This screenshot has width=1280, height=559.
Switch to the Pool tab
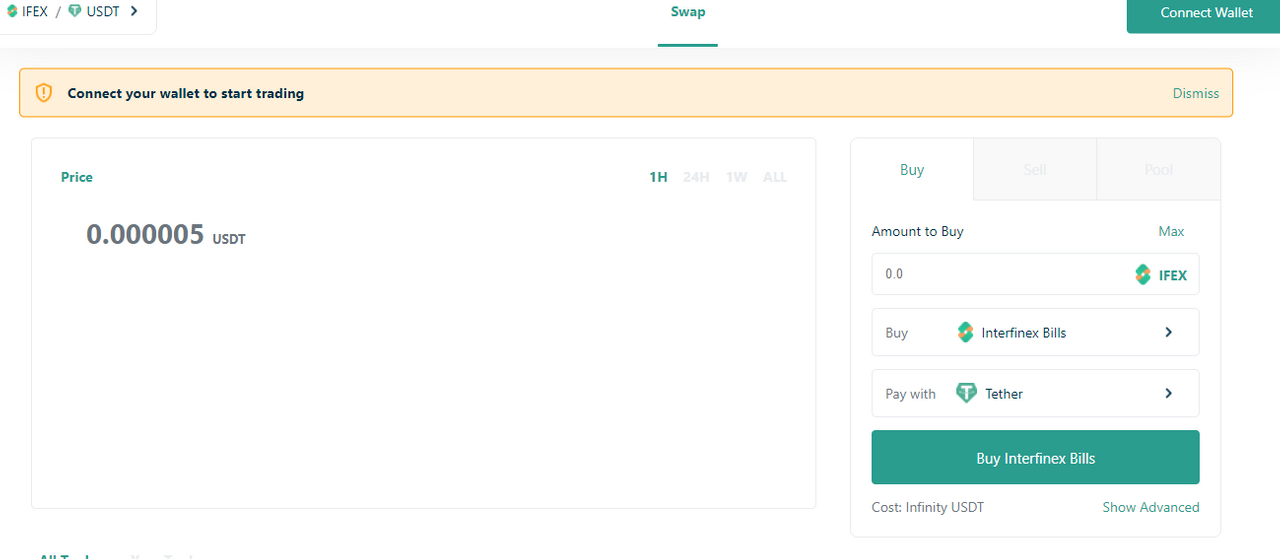coord(1159,170)
